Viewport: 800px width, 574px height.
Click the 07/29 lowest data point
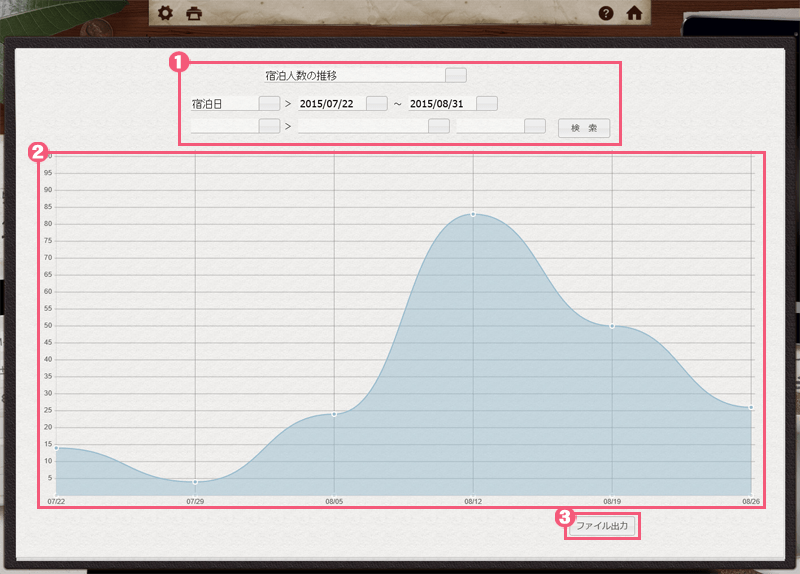click(195, 482)
